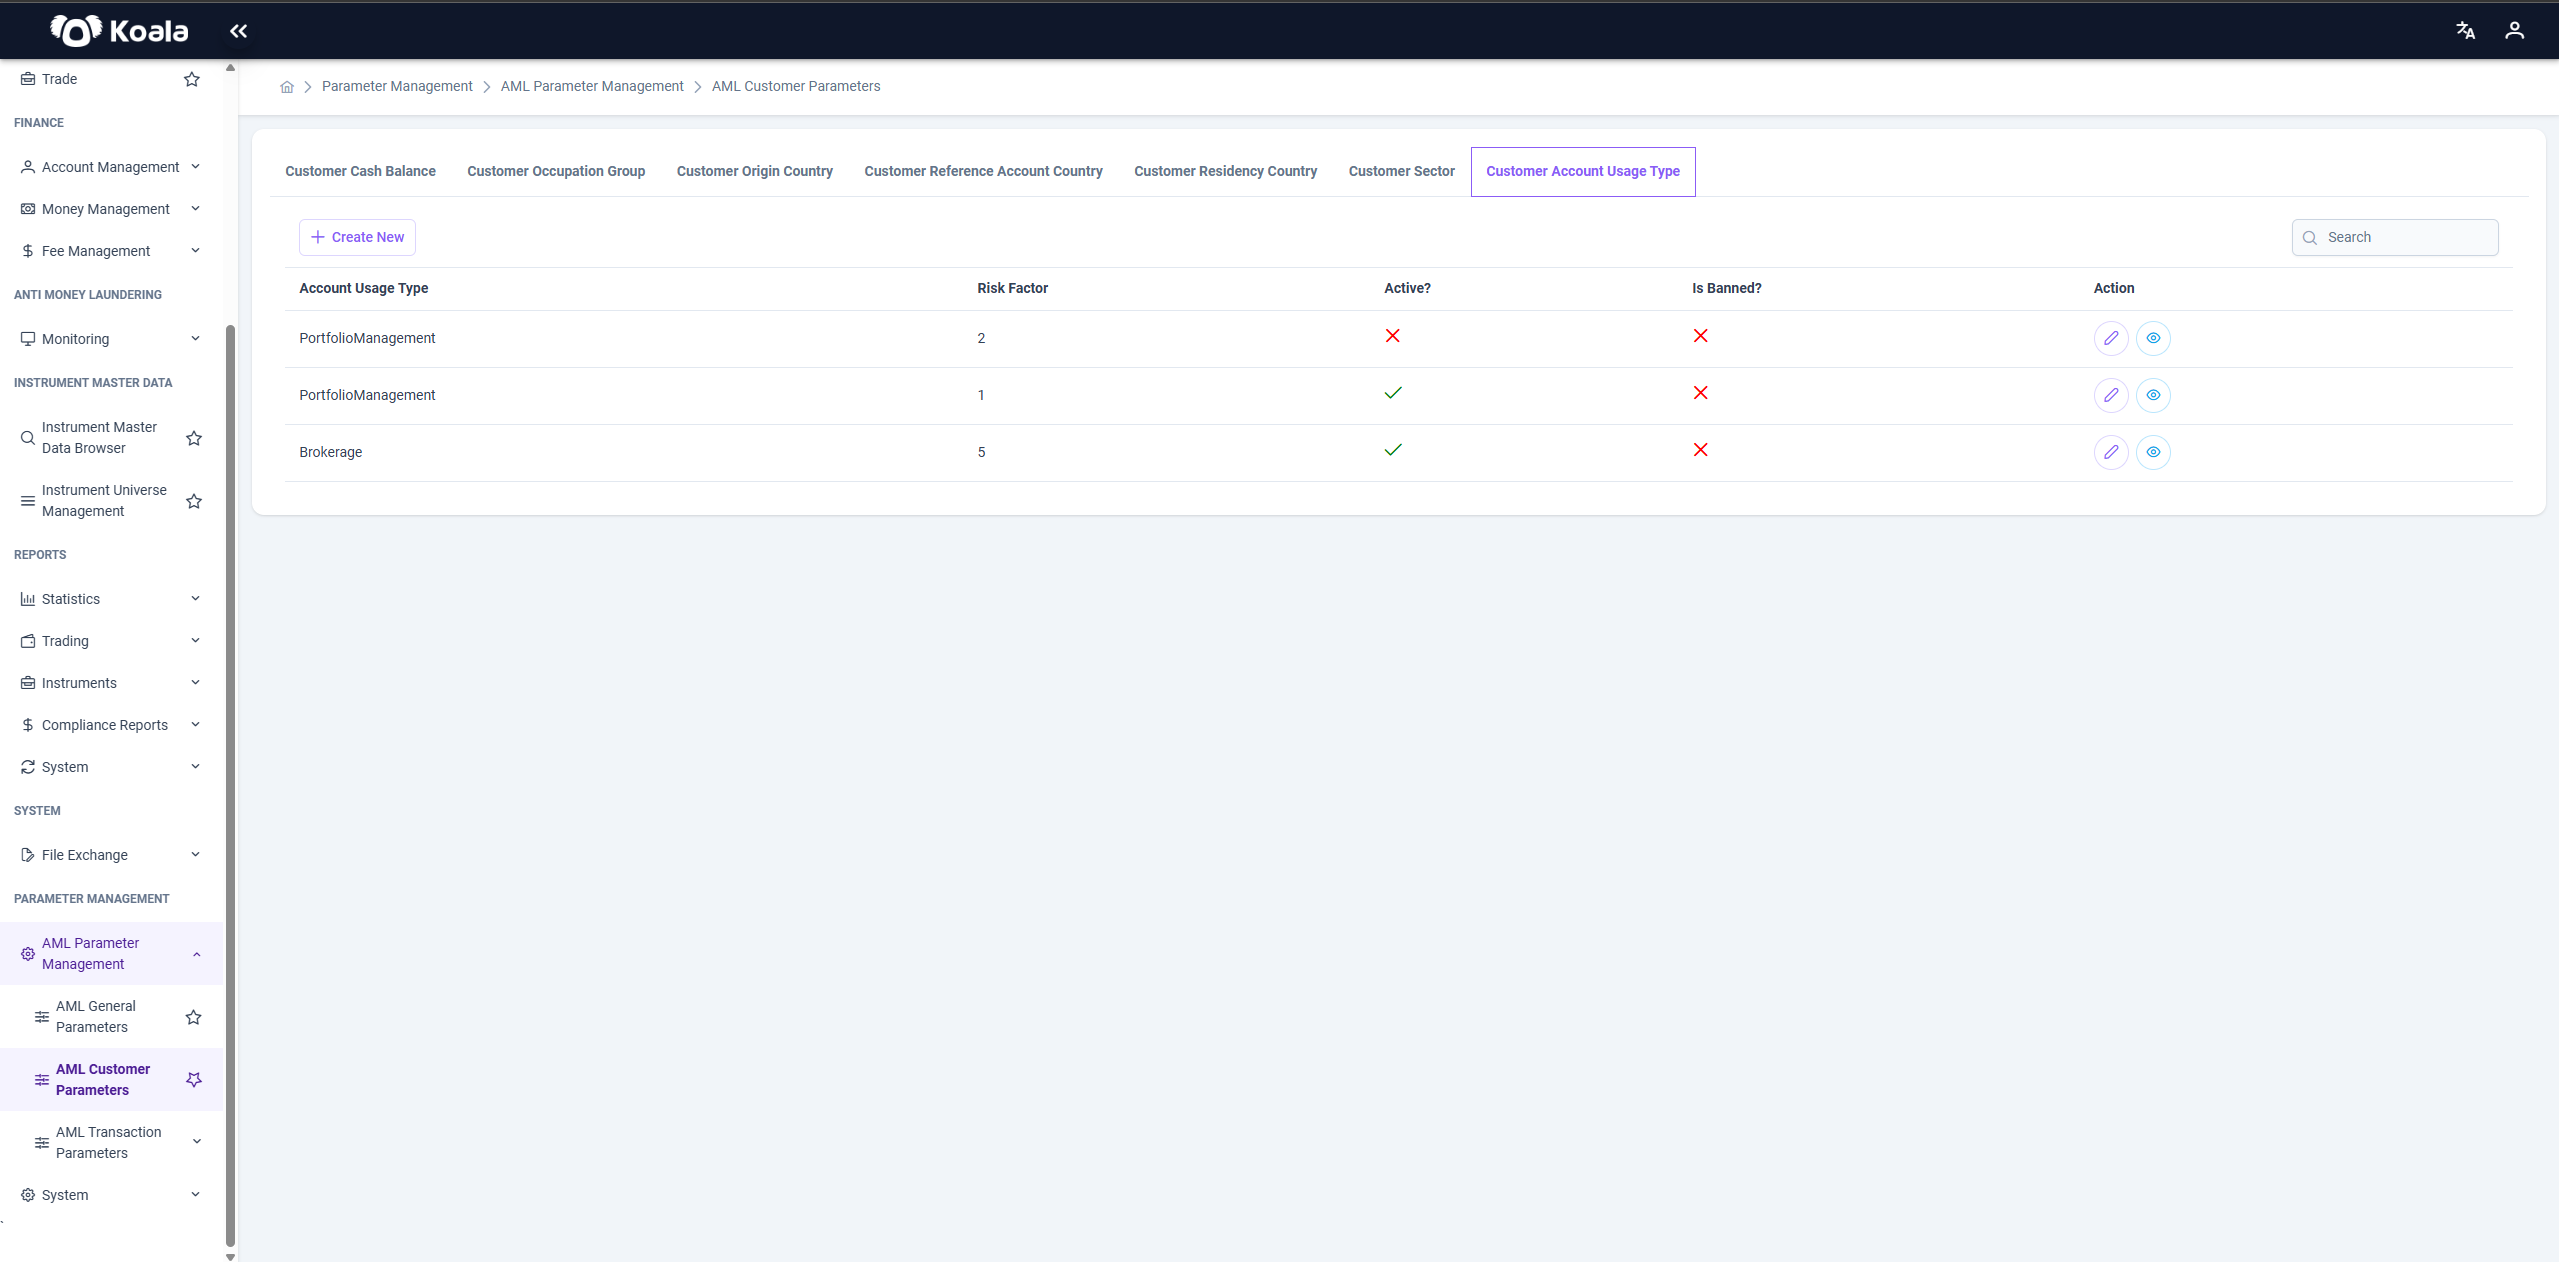Click the Koala logo
Screen dimensions: 2559x1262
coord(119,31)
